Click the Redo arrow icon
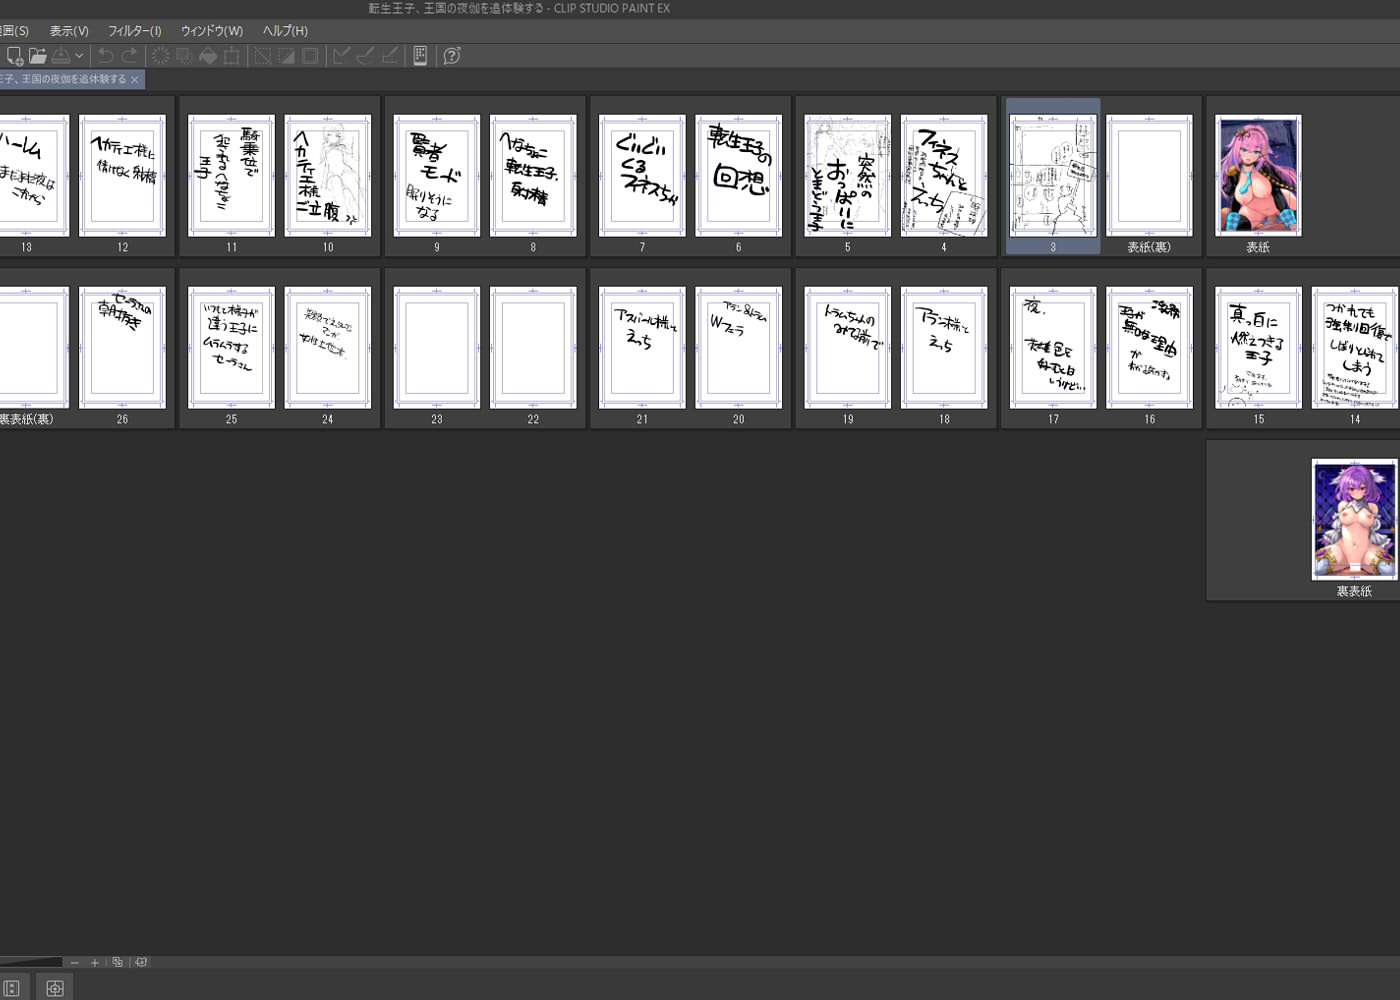1400x1000 pixels. coord(129,56)
